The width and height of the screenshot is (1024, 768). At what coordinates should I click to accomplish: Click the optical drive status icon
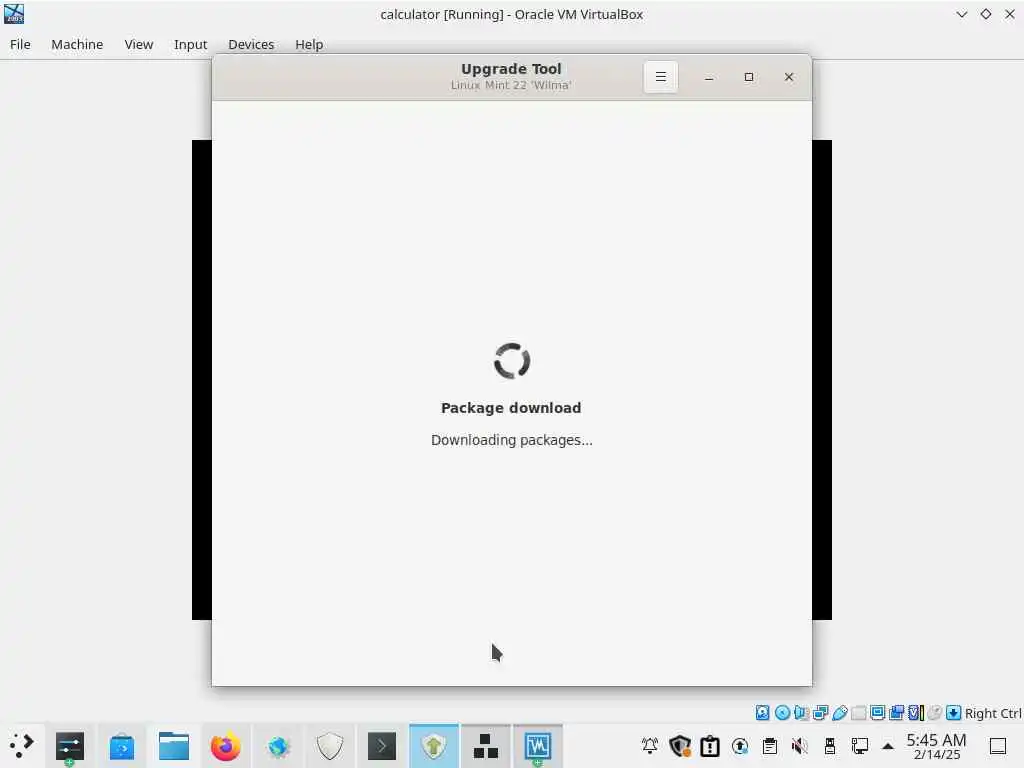[782, 712]
